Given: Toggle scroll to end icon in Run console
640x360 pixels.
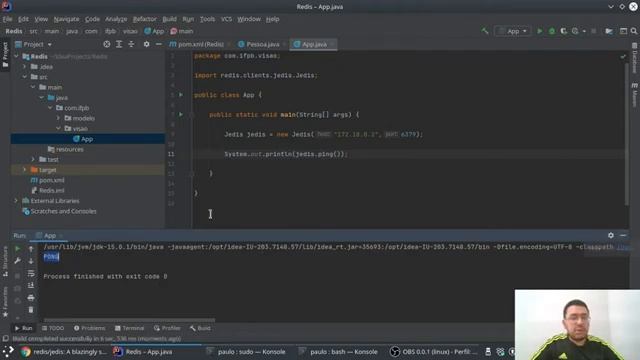Looking at the screenshot, I should tap(31, 285).
